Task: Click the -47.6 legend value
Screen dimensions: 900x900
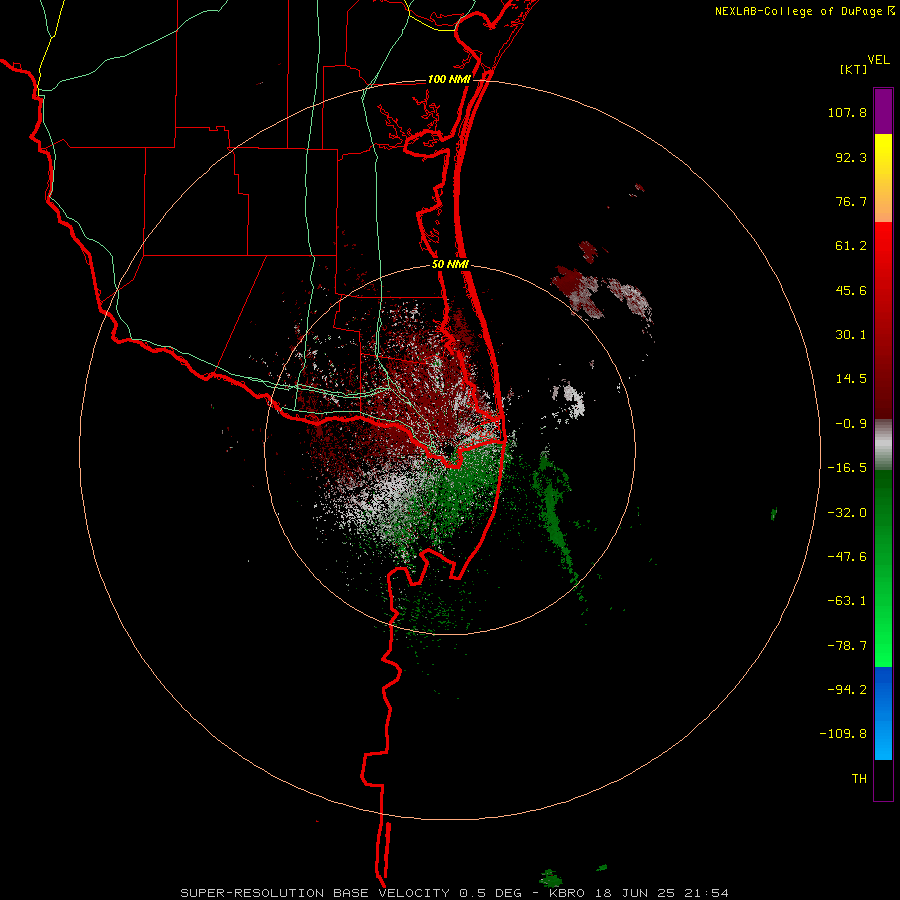Action: point(847,557)
